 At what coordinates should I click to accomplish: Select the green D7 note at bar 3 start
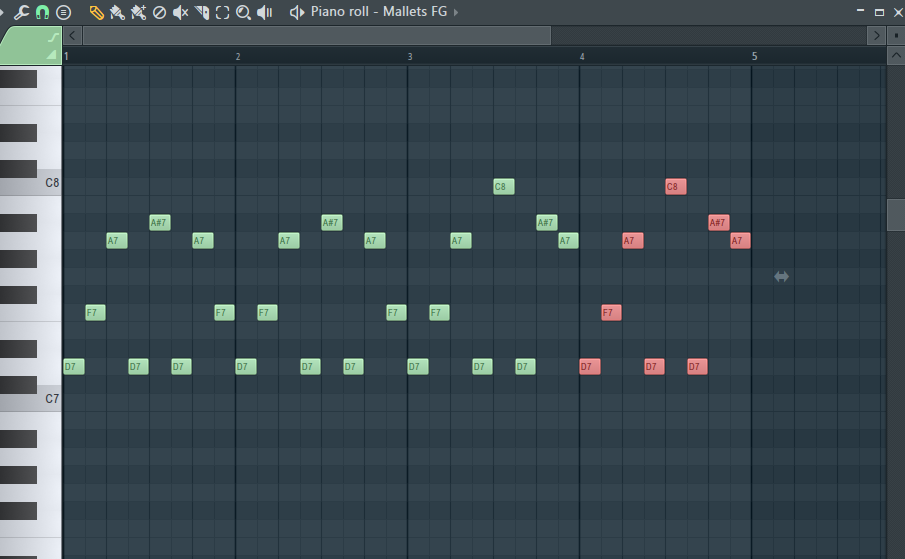[x=418, y=367]
